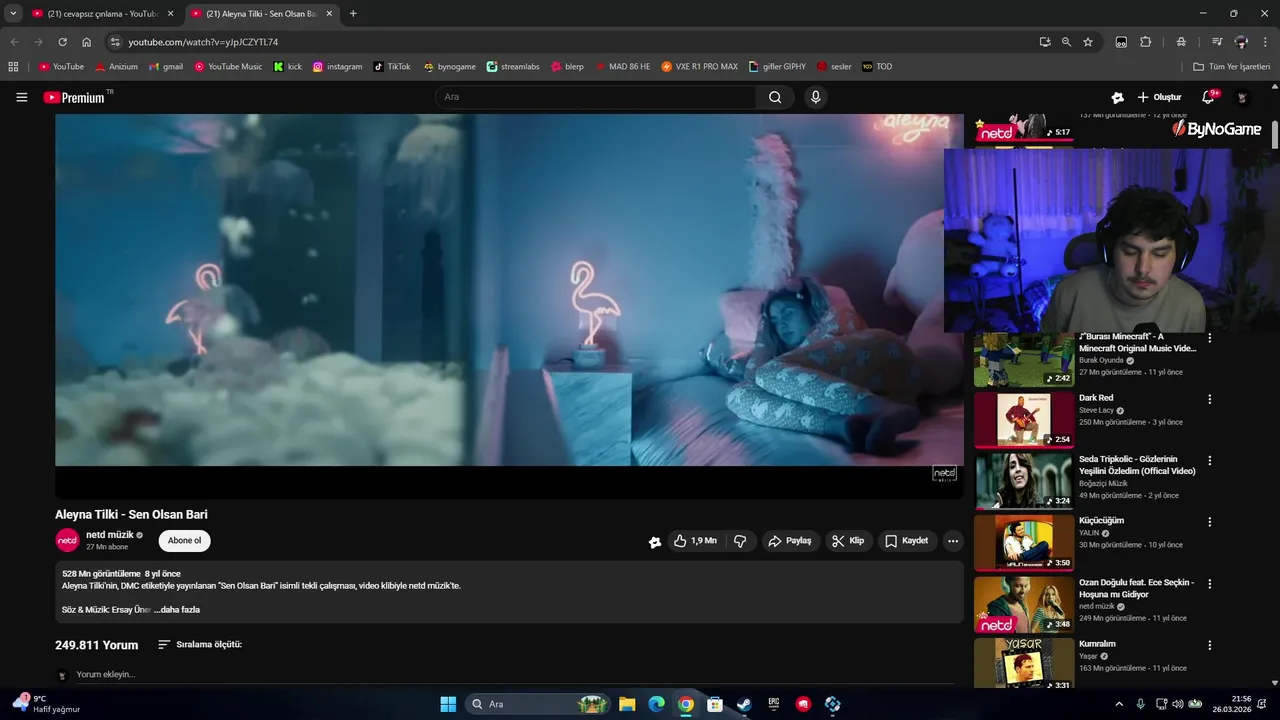Open the Chrome extensions puzzle icon
This screenshot has height=720, width=1280.
coord(1146,42)
